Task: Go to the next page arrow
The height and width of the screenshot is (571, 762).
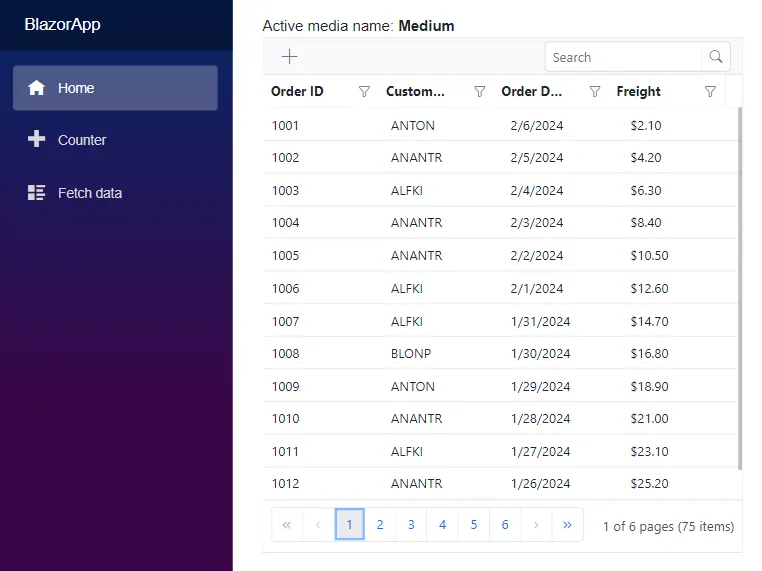Action: click(x=536, y=525)
